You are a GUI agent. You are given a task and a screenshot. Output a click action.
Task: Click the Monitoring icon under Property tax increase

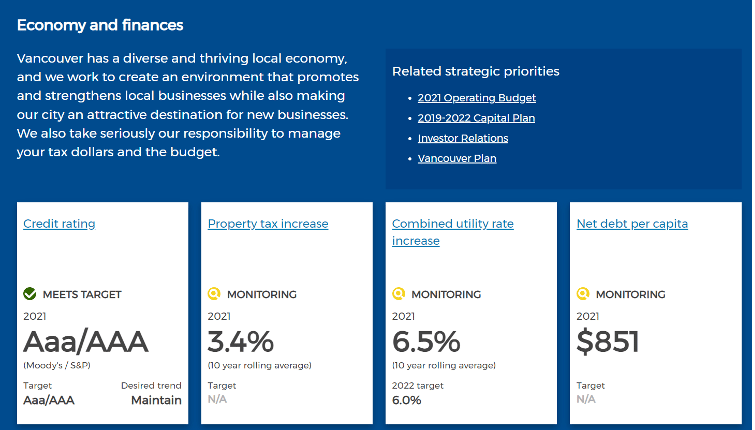pos(213,294)
